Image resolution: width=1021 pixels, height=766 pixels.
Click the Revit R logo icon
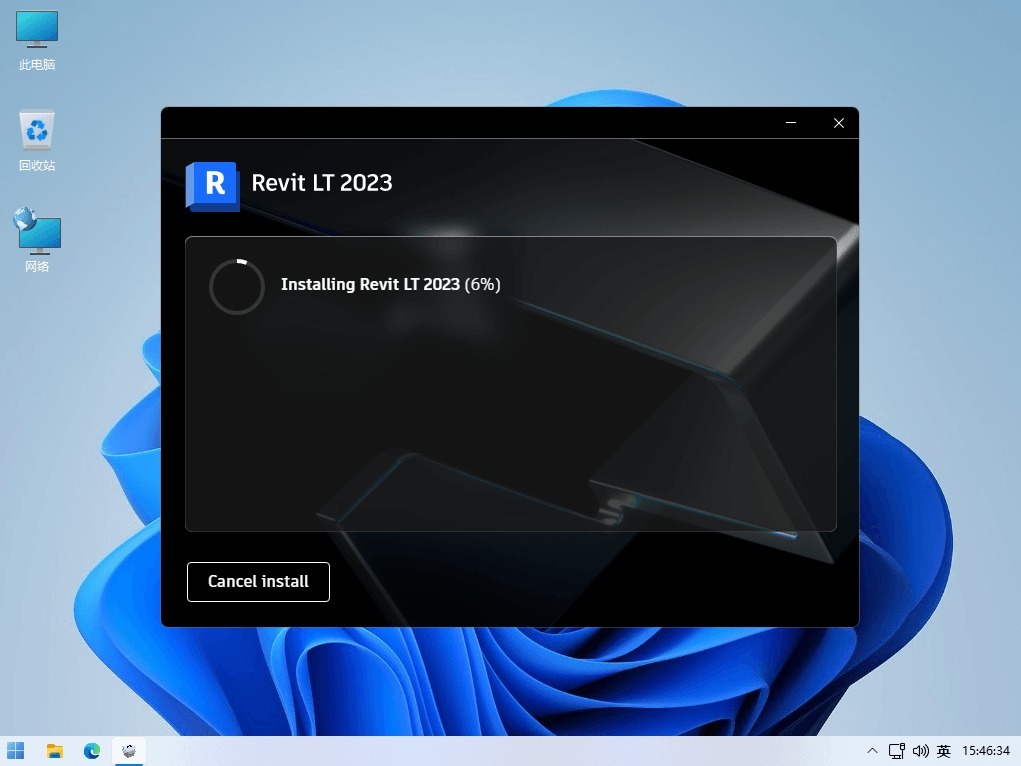[x=213, y=186]
